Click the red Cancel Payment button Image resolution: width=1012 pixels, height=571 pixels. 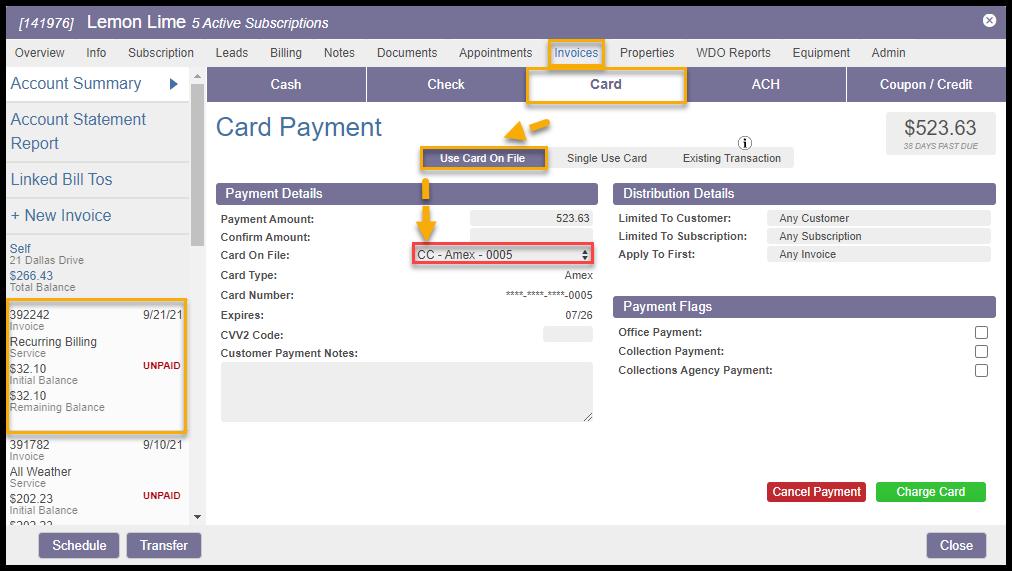tap(816, 492)
